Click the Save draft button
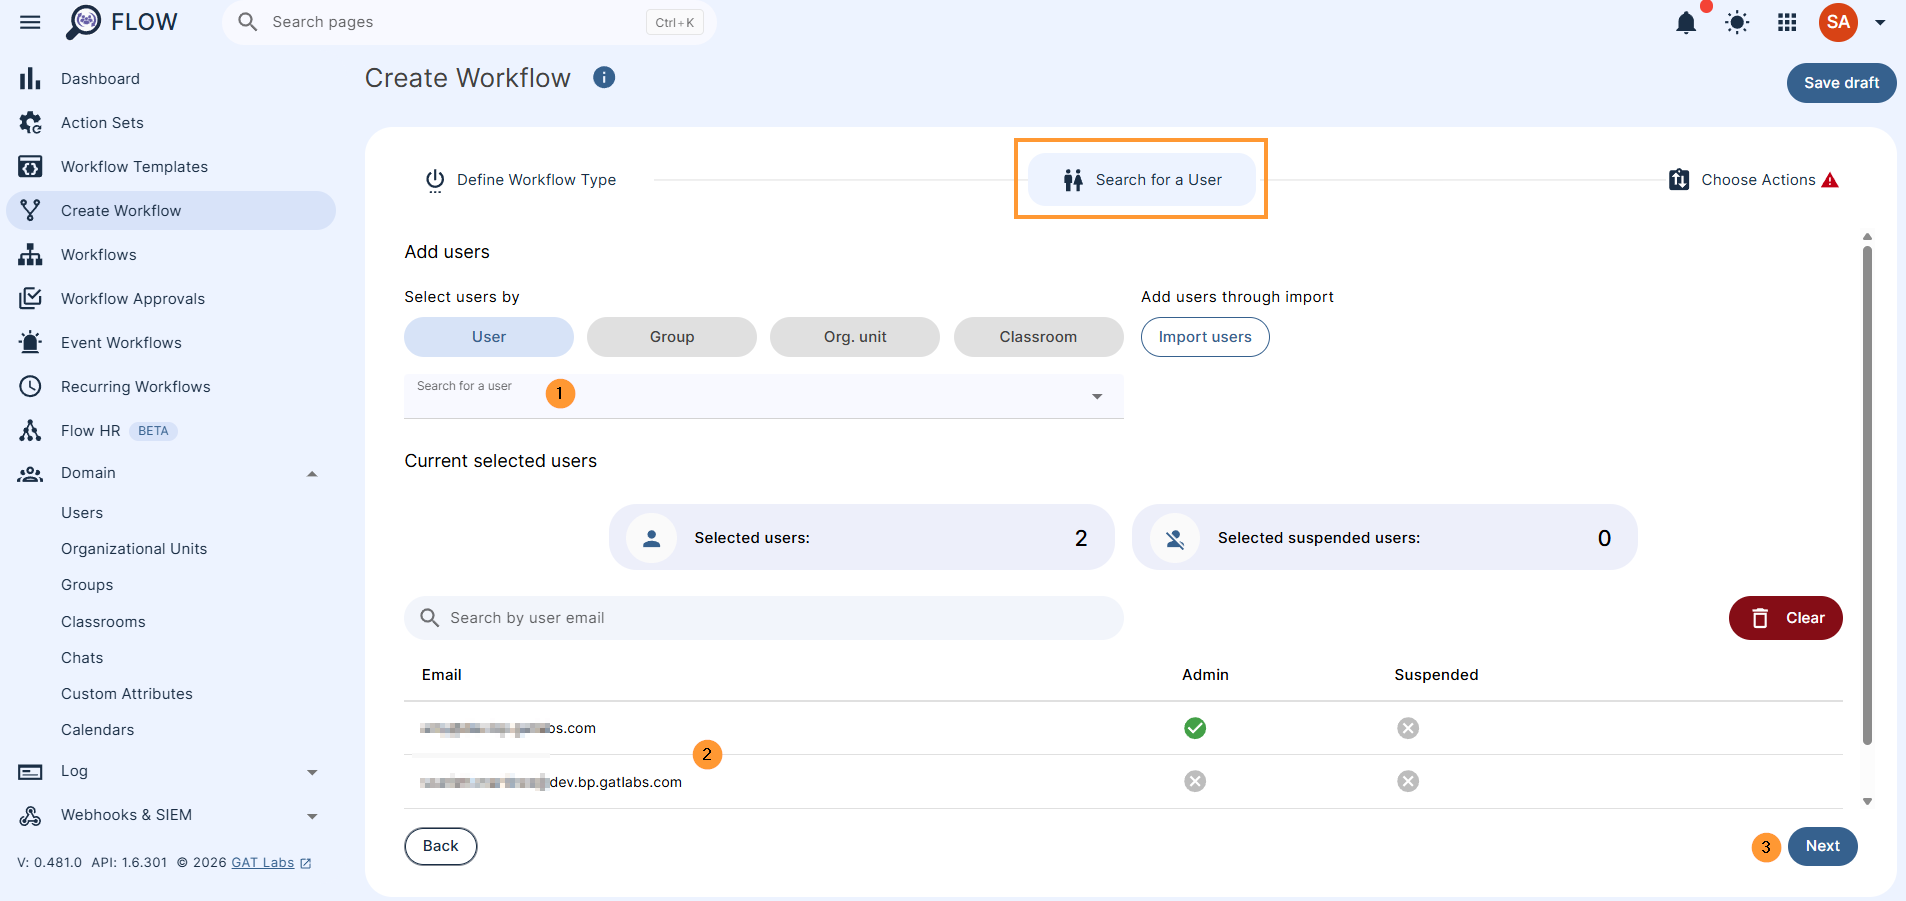Image resolution: width=1906 pixels, height=901 pixels. (x=1841, y=83)
